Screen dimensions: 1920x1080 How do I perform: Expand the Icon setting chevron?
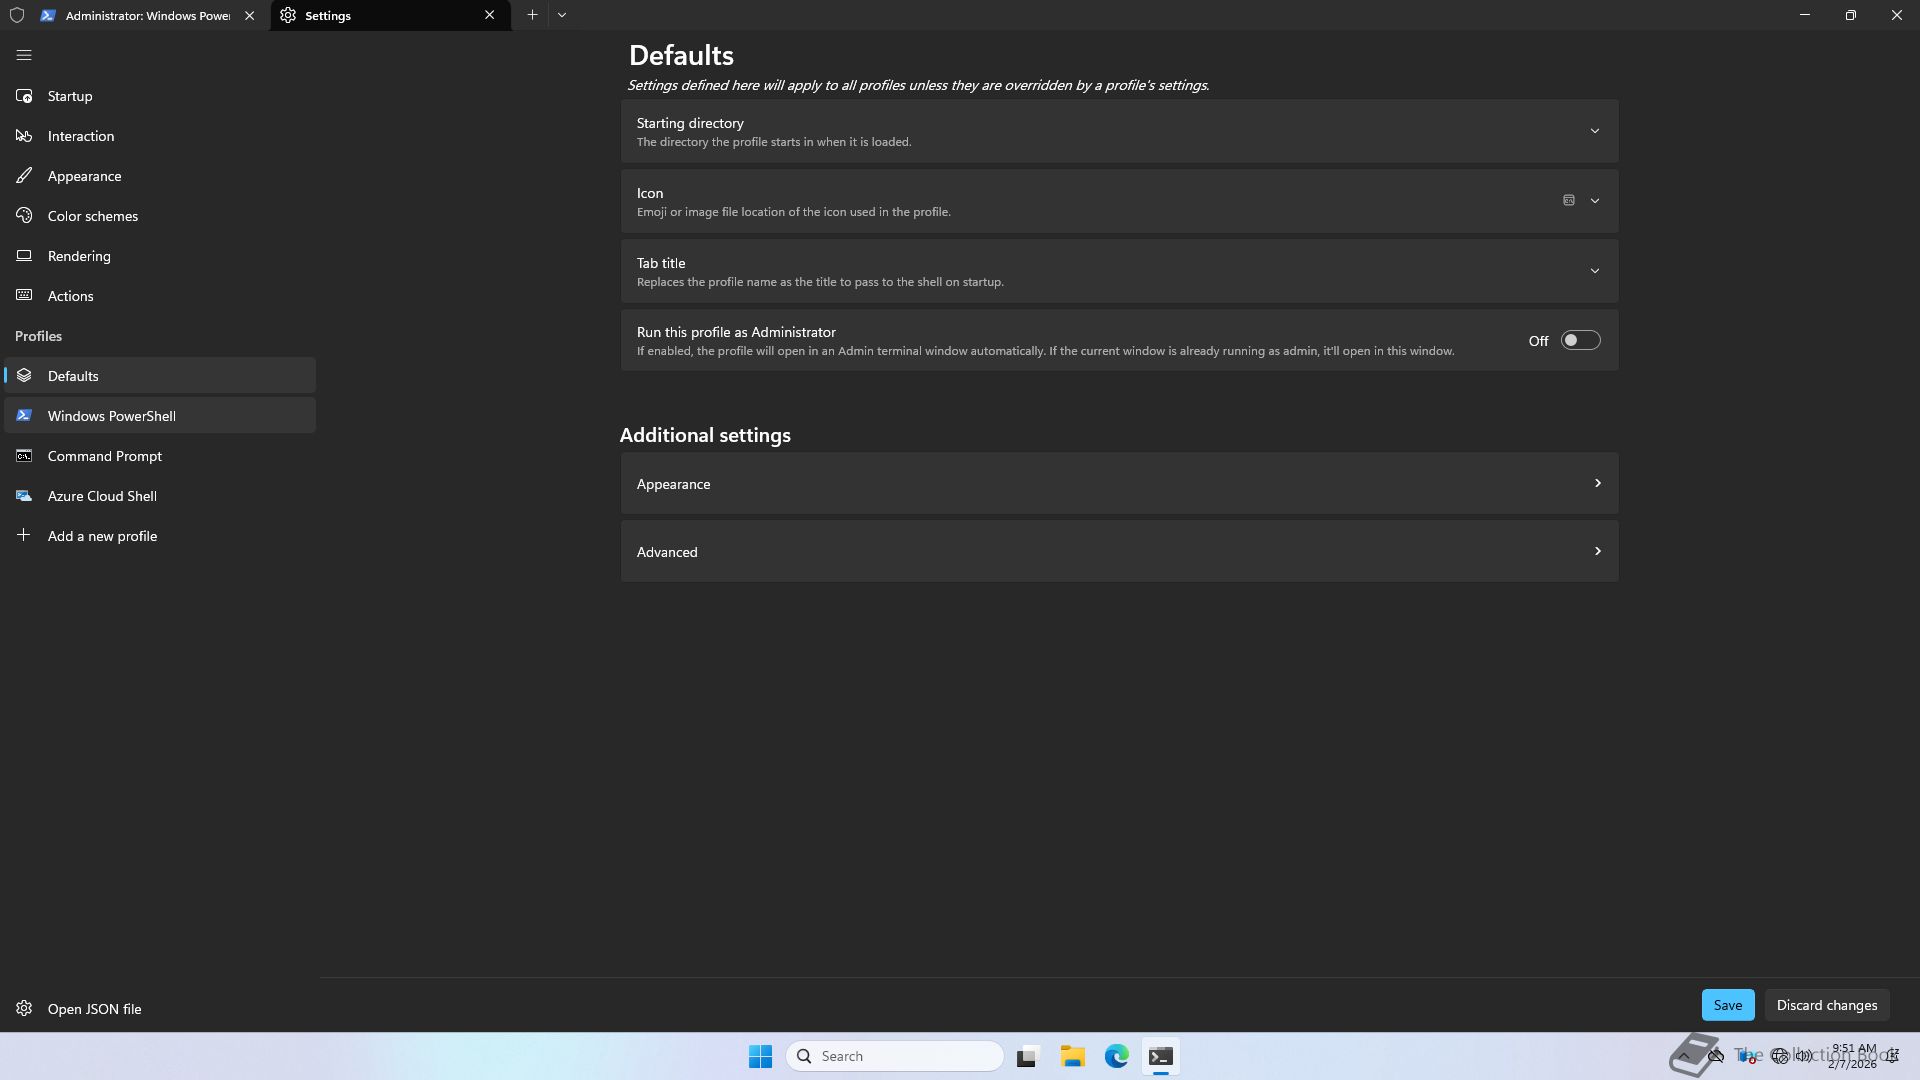[1594, 201]
